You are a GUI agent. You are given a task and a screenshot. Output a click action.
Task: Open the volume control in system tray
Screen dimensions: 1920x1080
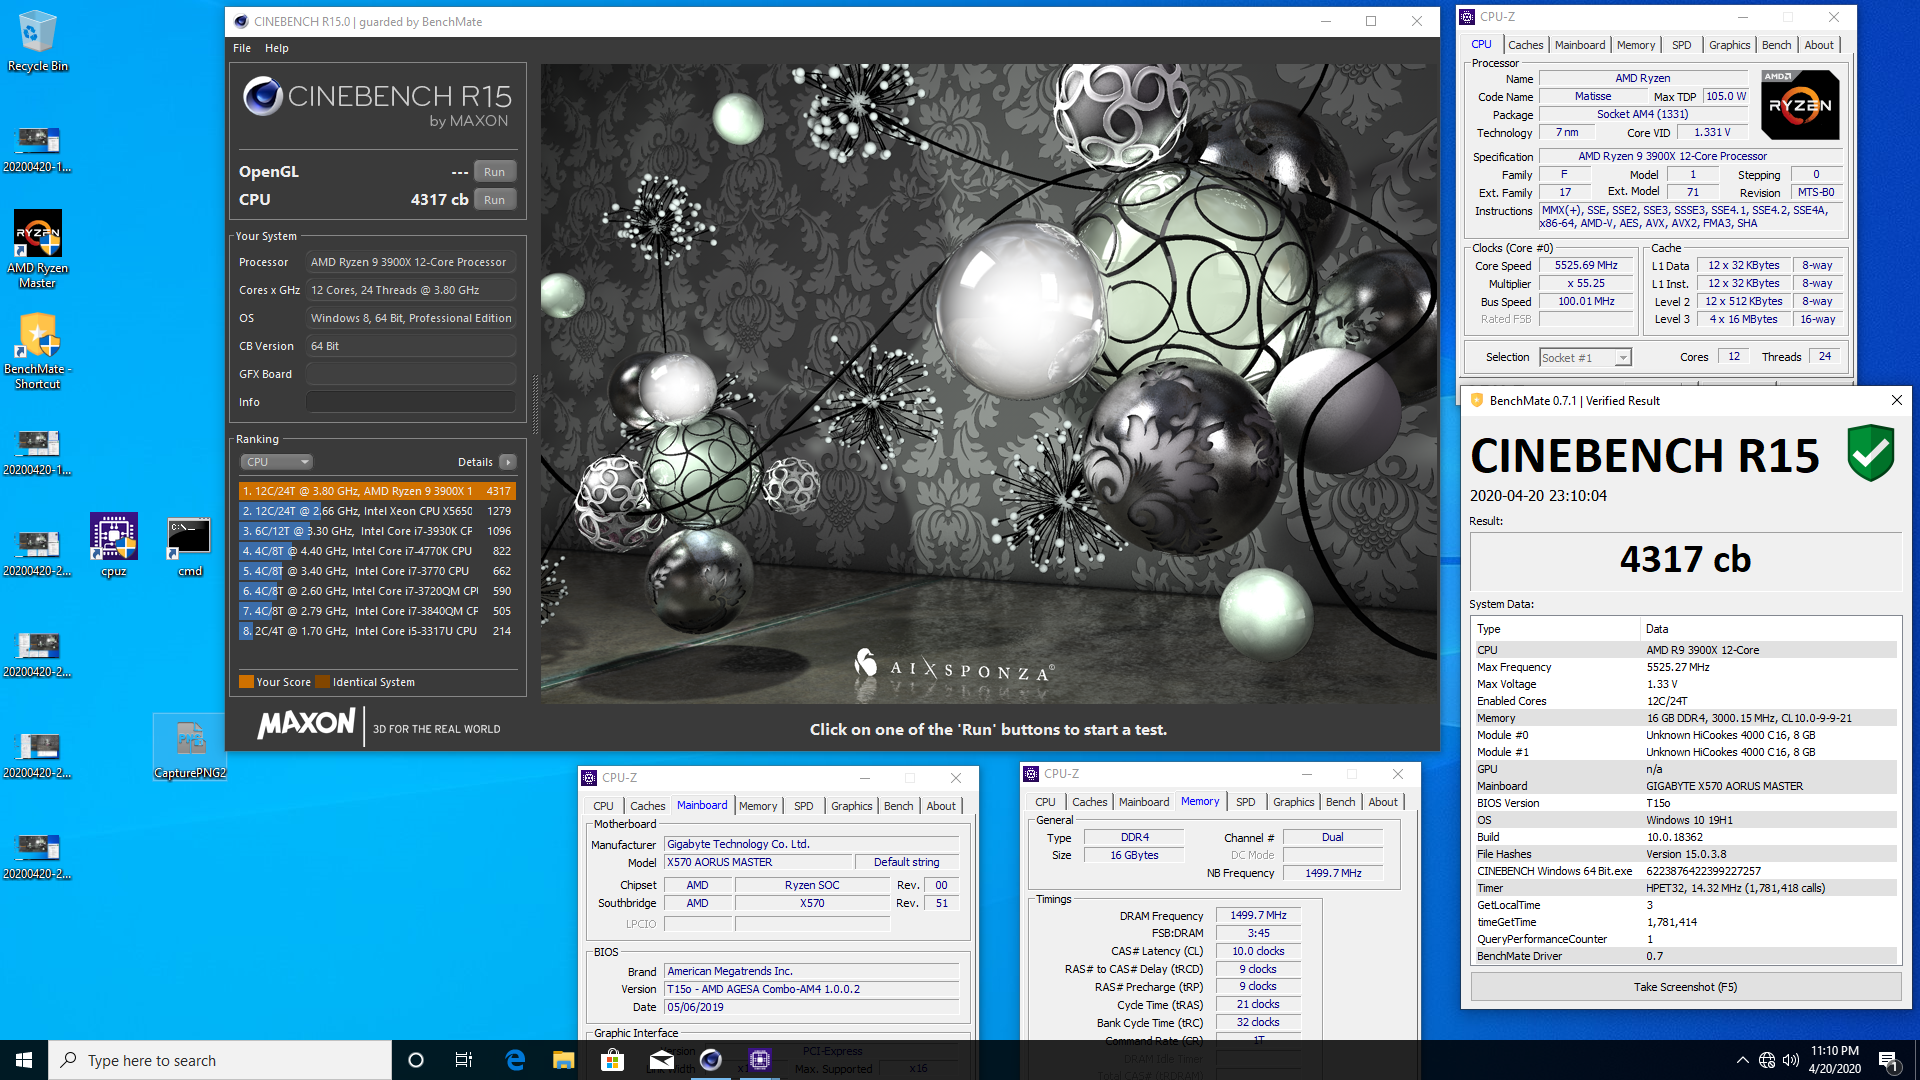[1791, 1060]
